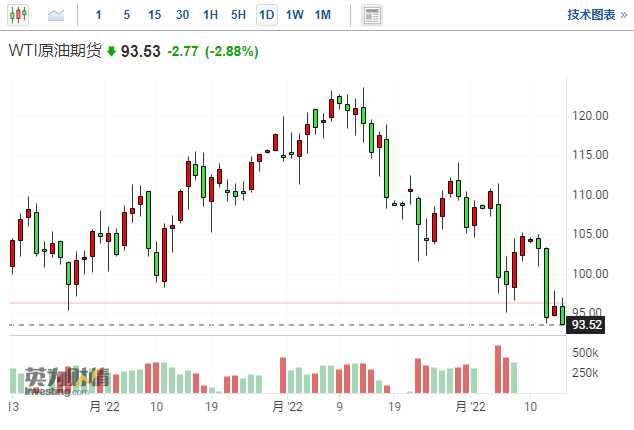Switch to the 1H timeframe
The width and height of the screenshot is (634, 430).
click(x=210, y=15)
